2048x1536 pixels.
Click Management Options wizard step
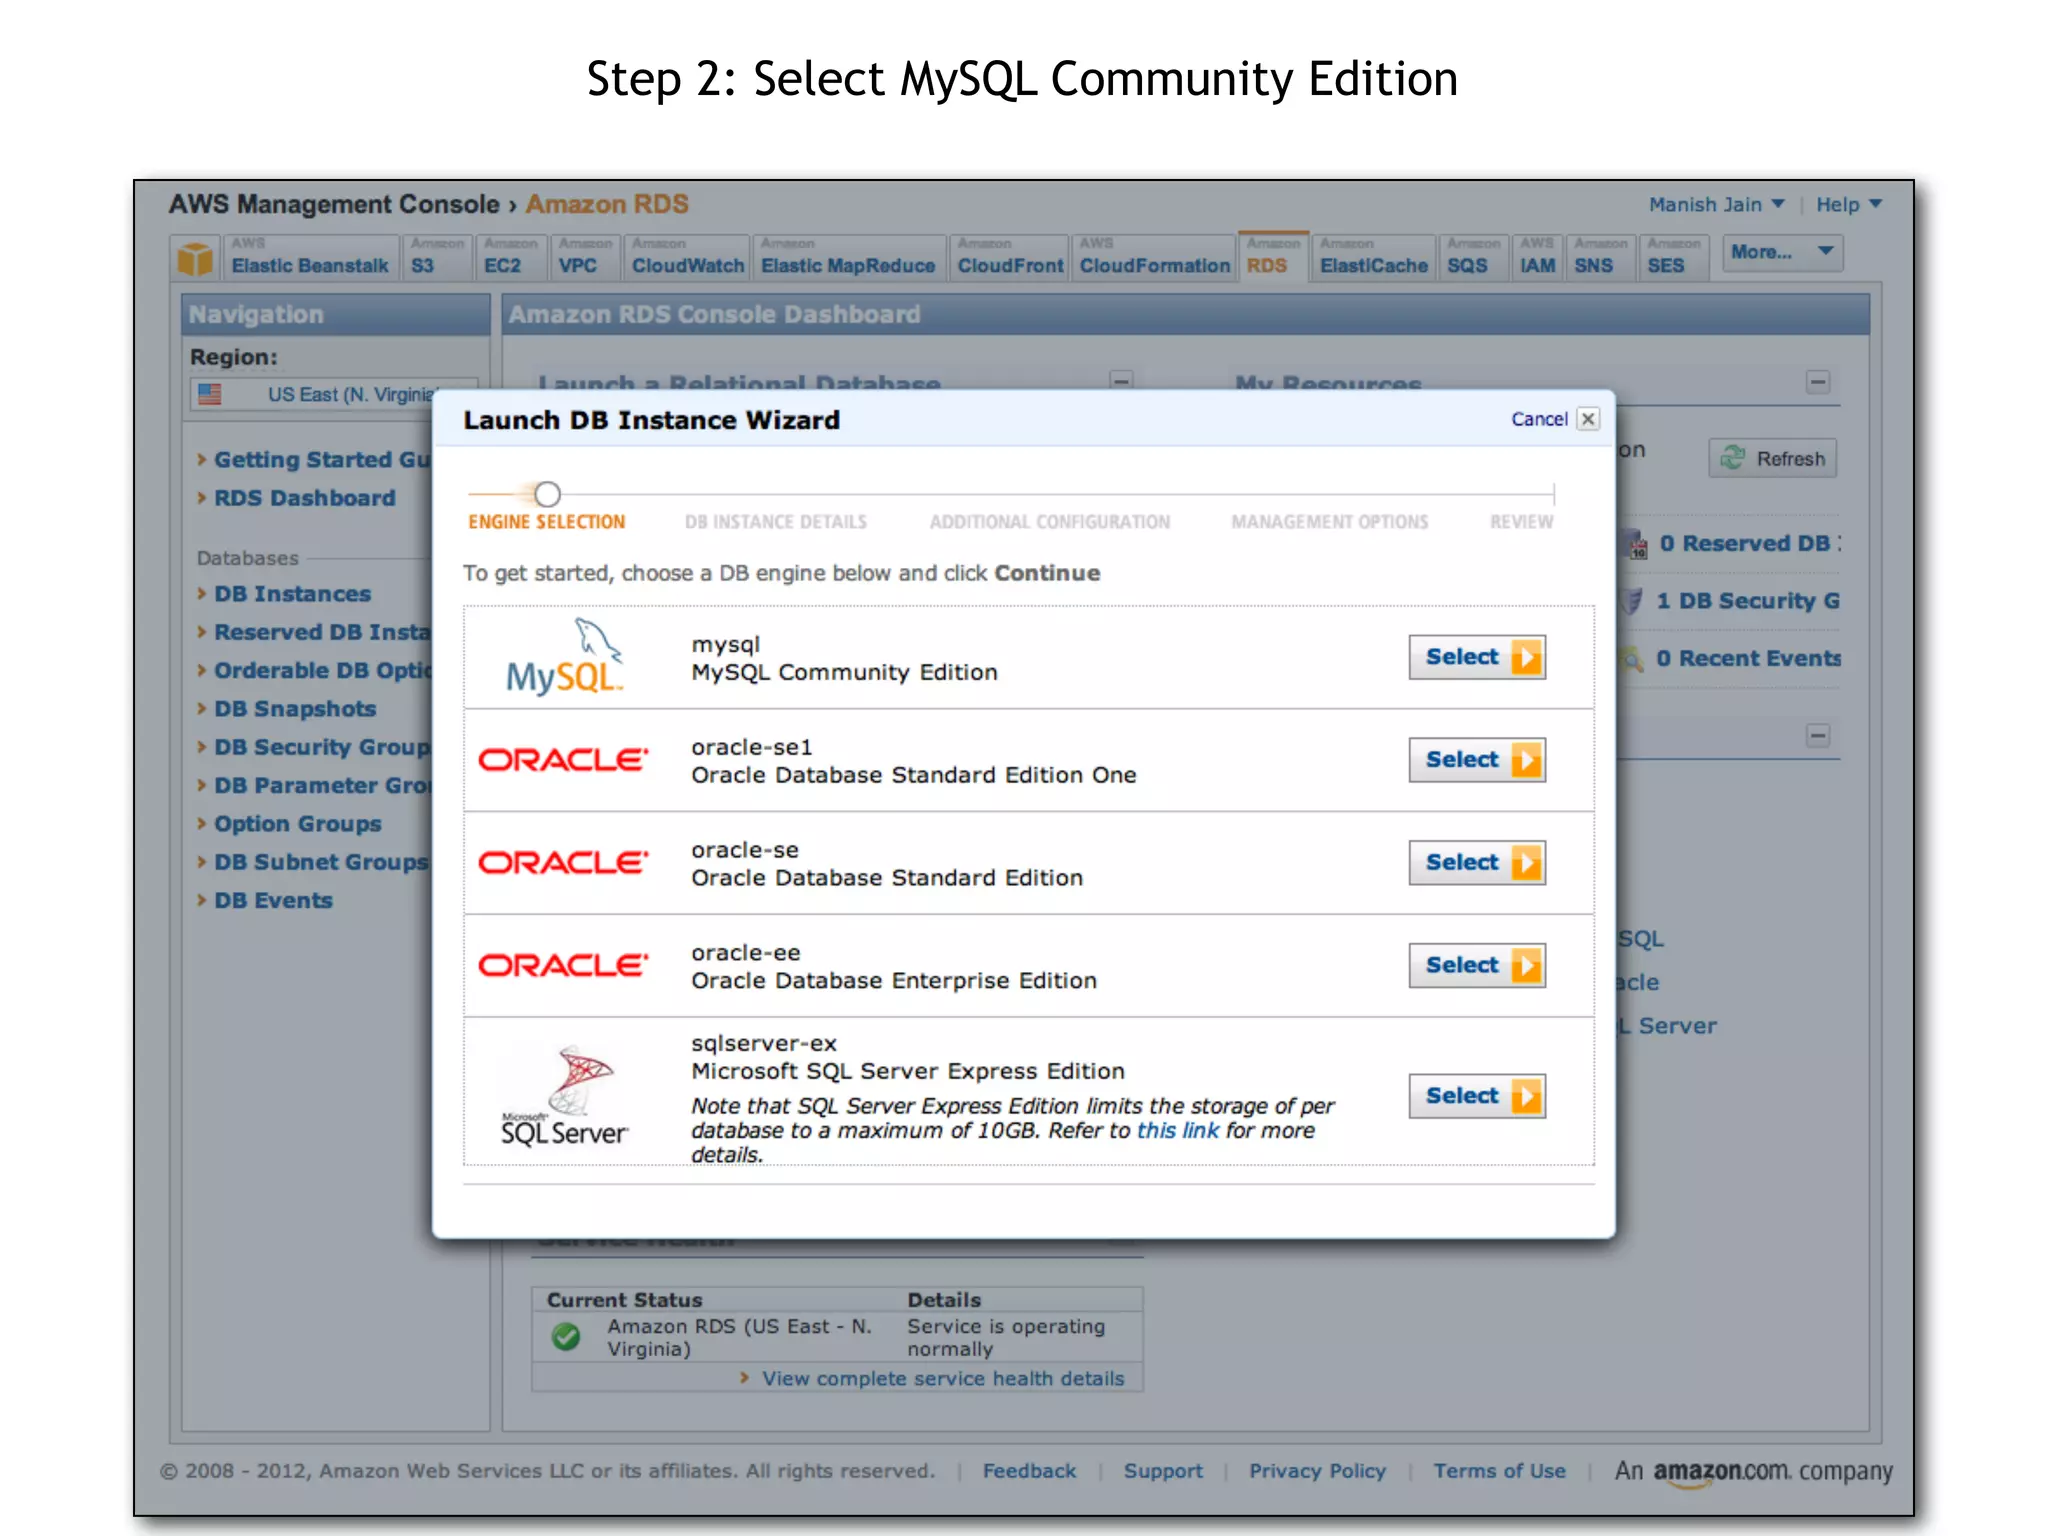1330,522
